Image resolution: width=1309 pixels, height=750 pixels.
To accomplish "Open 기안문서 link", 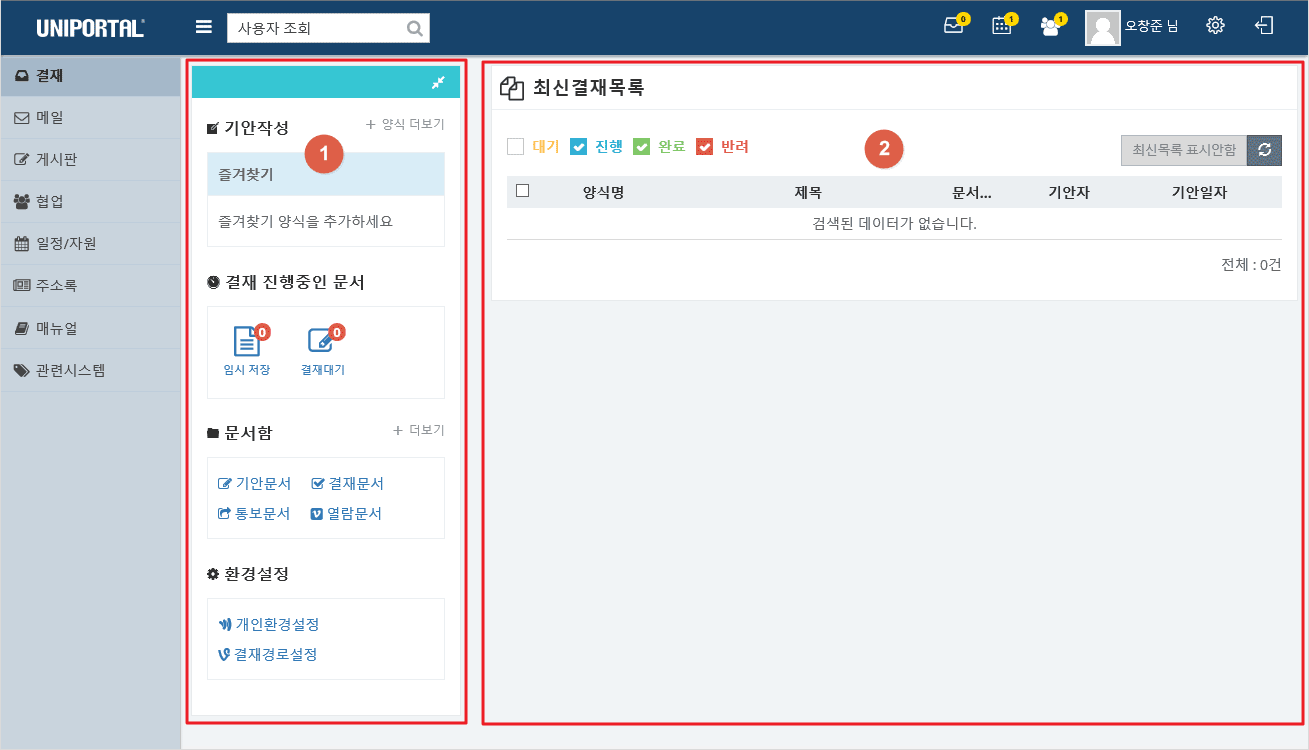I will [x=254, y=484].
